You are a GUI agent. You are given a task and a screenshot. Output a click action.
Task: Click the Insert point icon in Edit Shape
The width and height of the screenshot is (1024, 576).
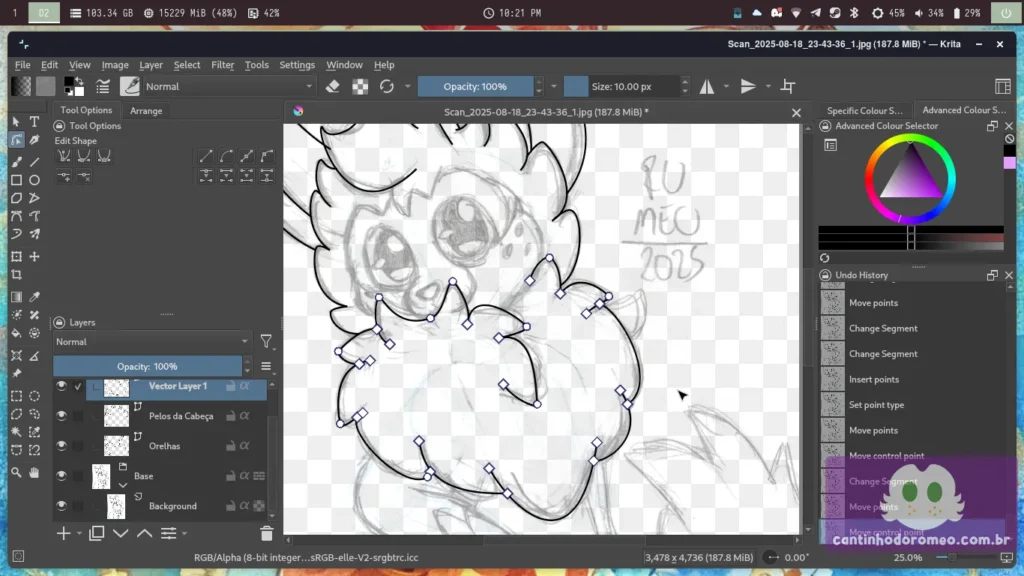[64, 176]
